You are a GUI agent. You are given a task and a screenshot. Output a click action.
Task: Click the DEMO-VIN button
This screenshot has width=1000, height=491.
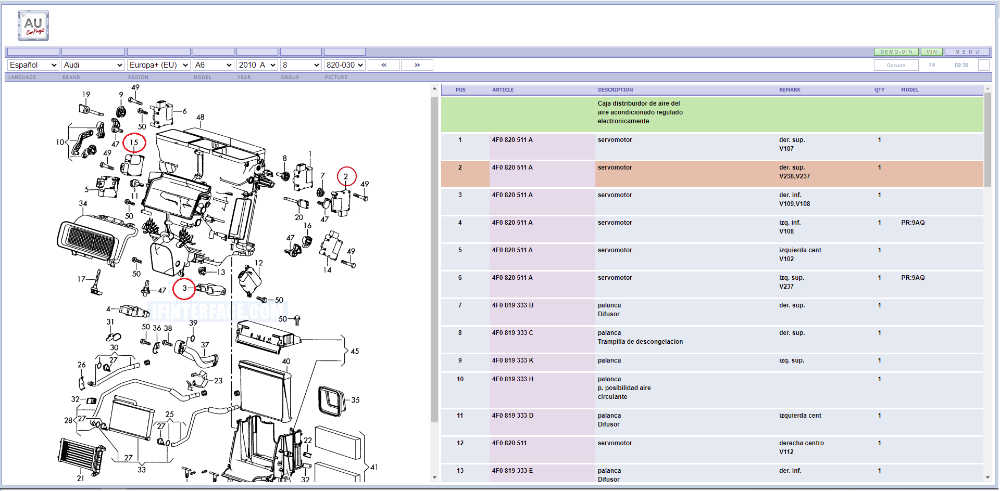(897, 52)
